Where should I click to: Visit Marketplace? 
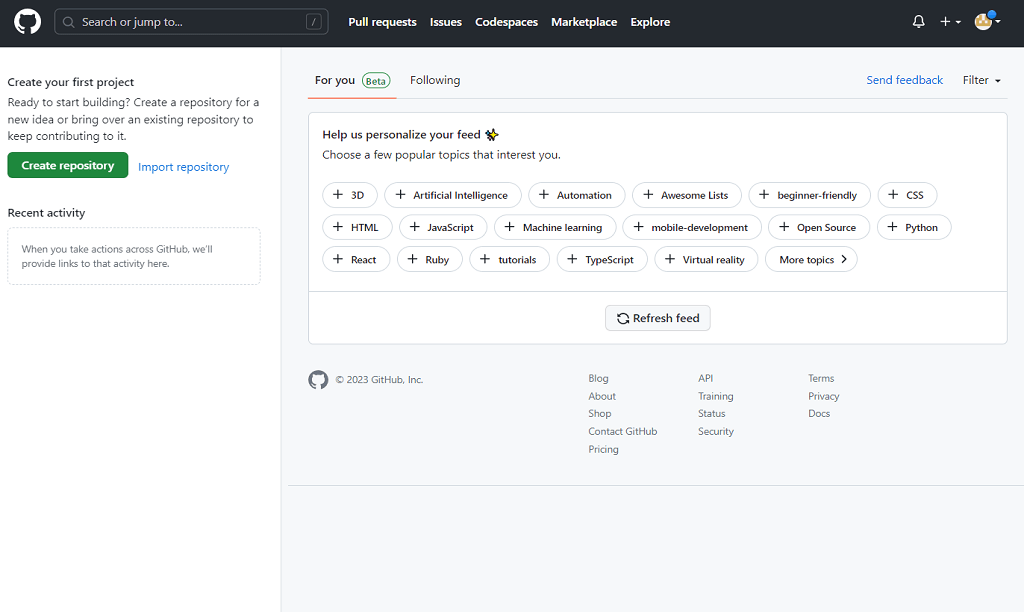pos(584,22)
